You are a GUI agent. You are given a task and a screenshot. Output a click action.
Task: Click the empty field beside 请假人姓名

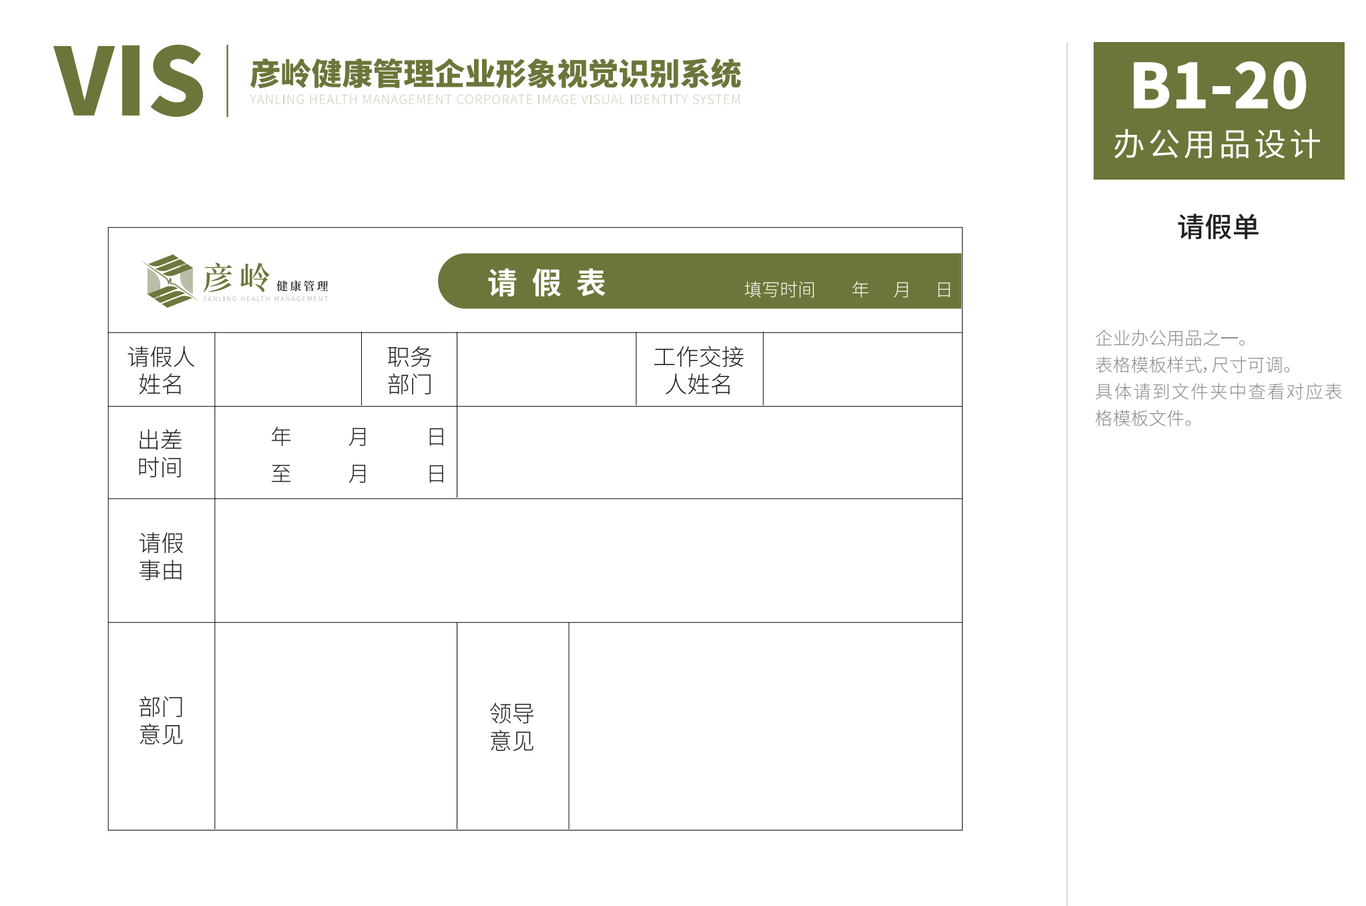pyautogui.click(x=288, y=370)
